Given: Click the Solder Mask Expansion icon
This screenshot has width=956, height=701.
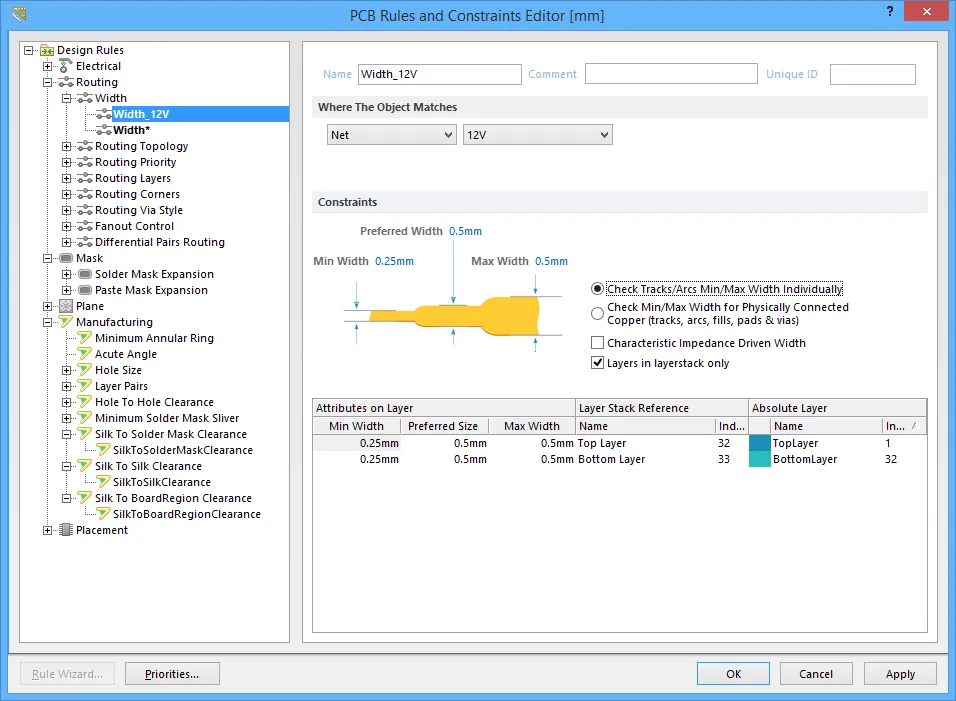Looking at the screenshot, I should 85,274.
